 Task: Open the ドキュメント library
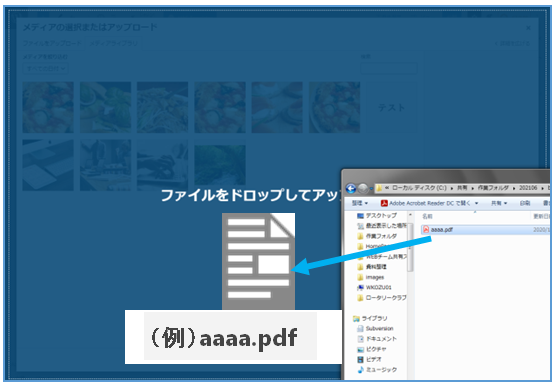click(x=377, y=339)
